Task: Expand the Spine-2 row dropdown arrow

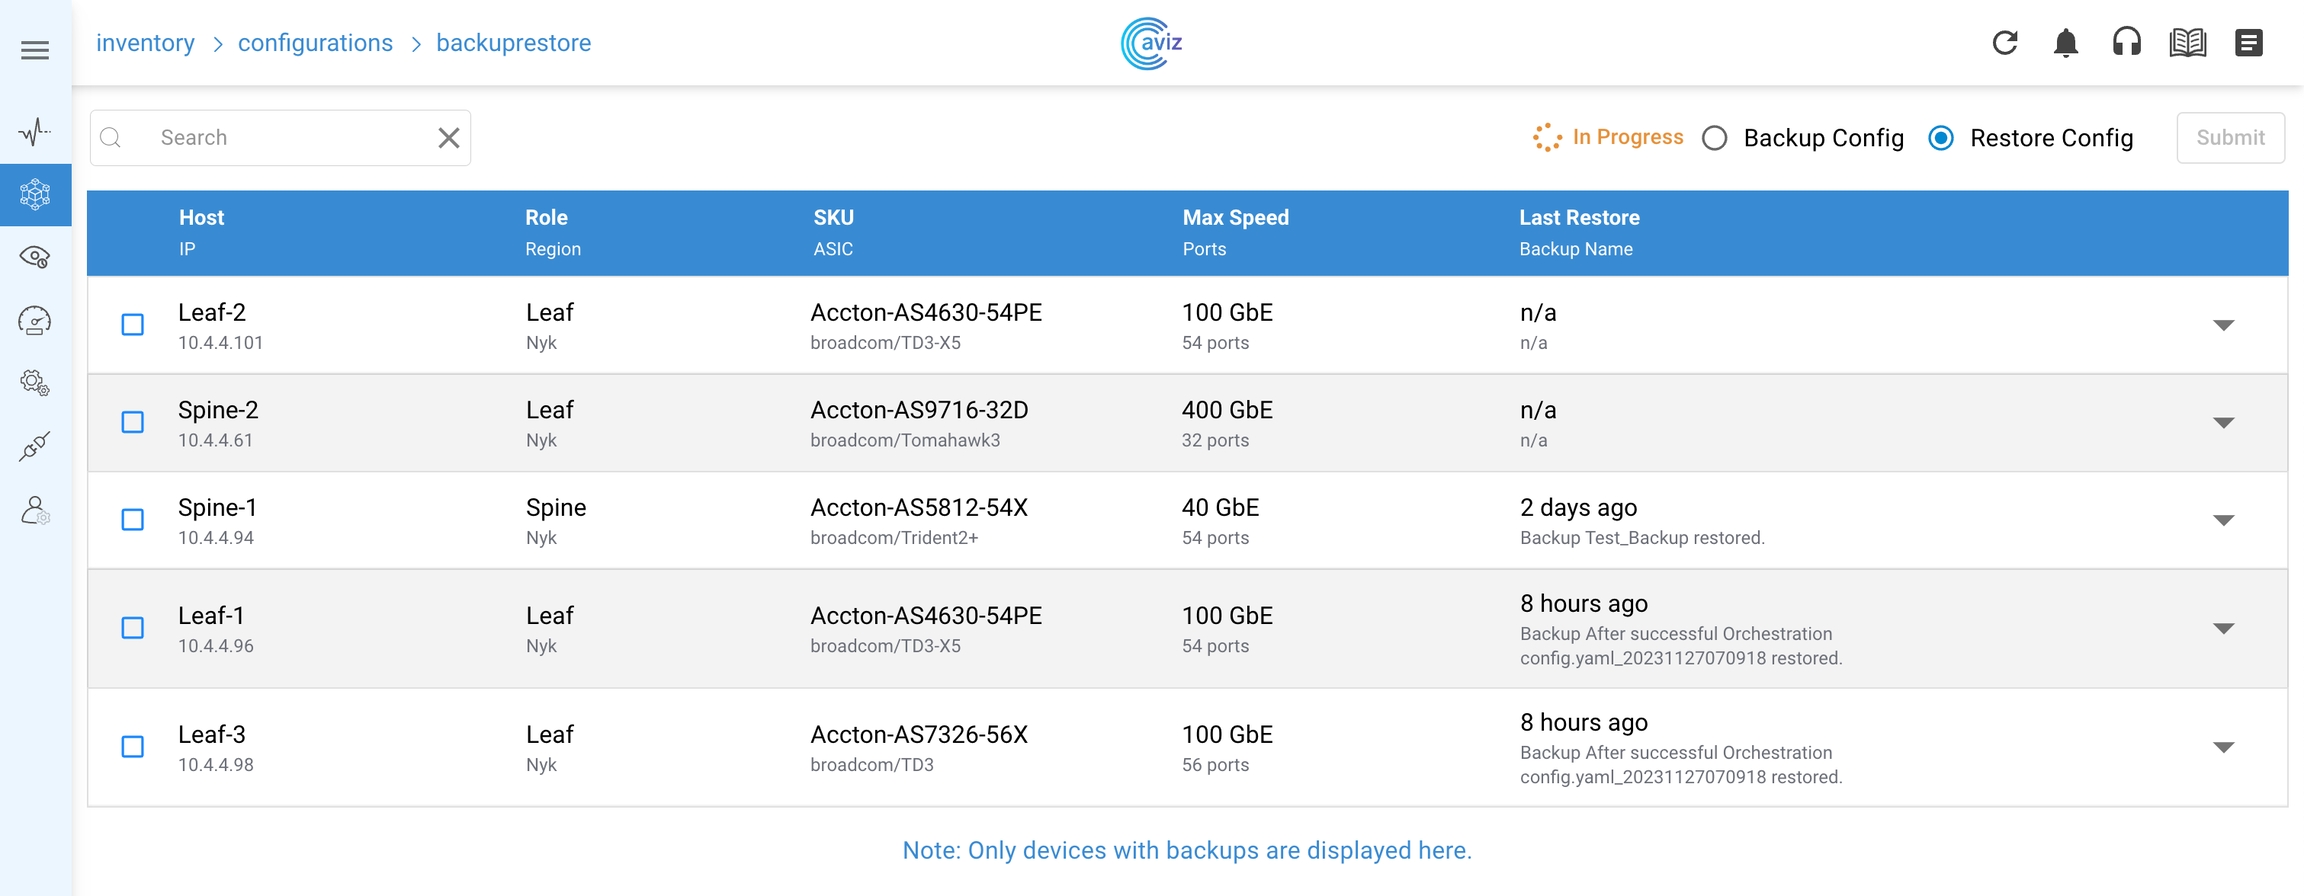Action: (x=2223, y=423)
